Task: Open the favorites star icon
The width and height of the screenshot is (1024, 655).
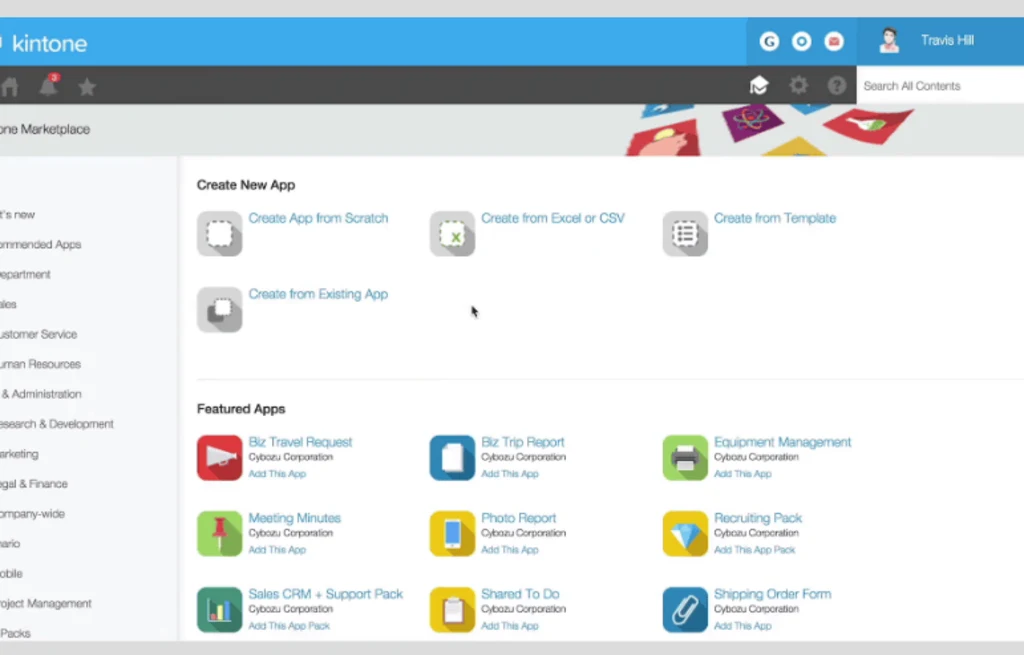Action: tap(87, 87)
